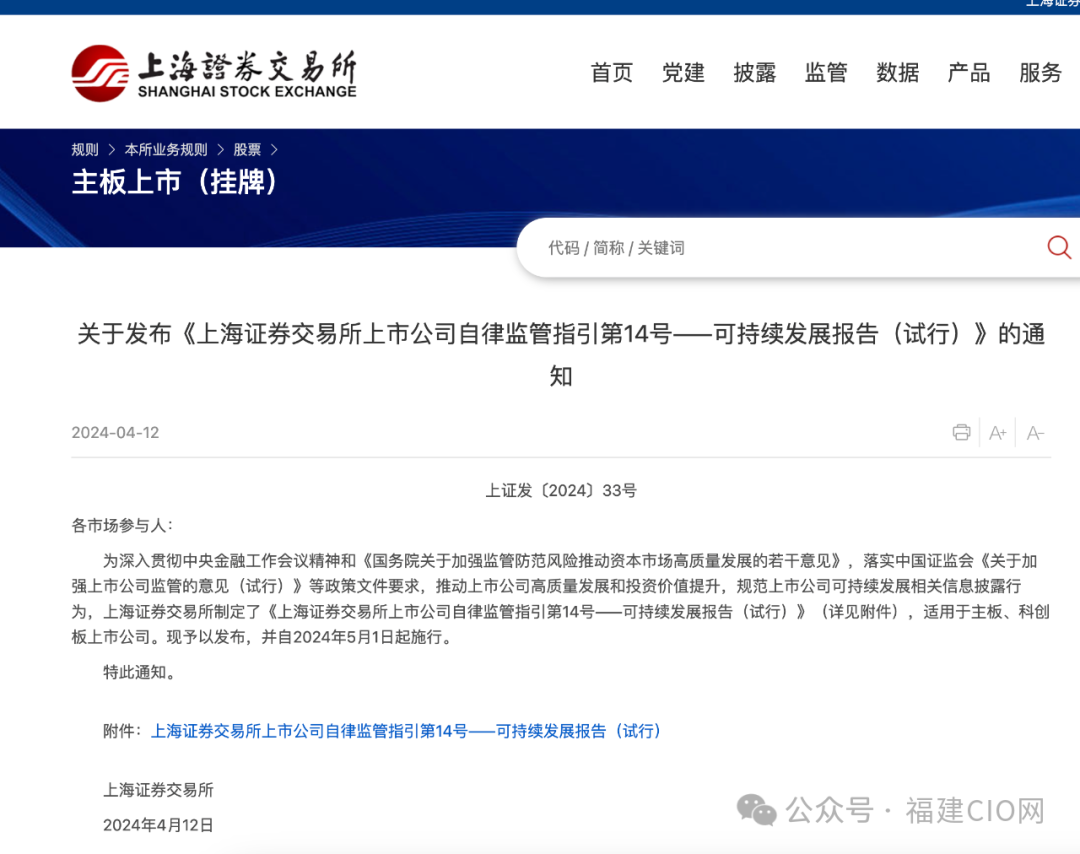Go to the 党建 section
Screen dimensions: 1080x854
(683, 73)
